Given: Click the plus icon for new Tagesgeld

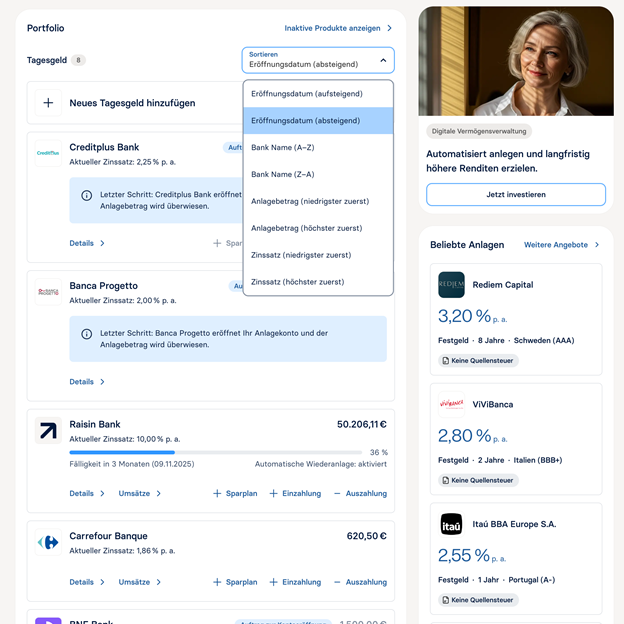Looking at the screenshot, I should tap(48, 103).
